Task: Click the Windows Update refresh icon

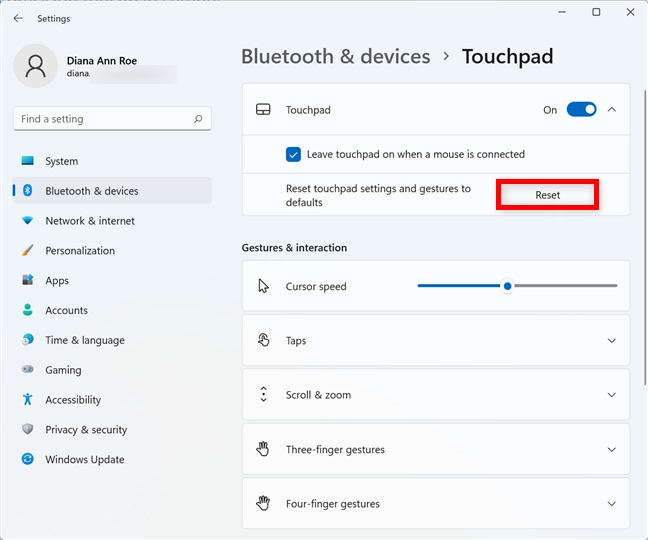Action: [x=28, y=459]
